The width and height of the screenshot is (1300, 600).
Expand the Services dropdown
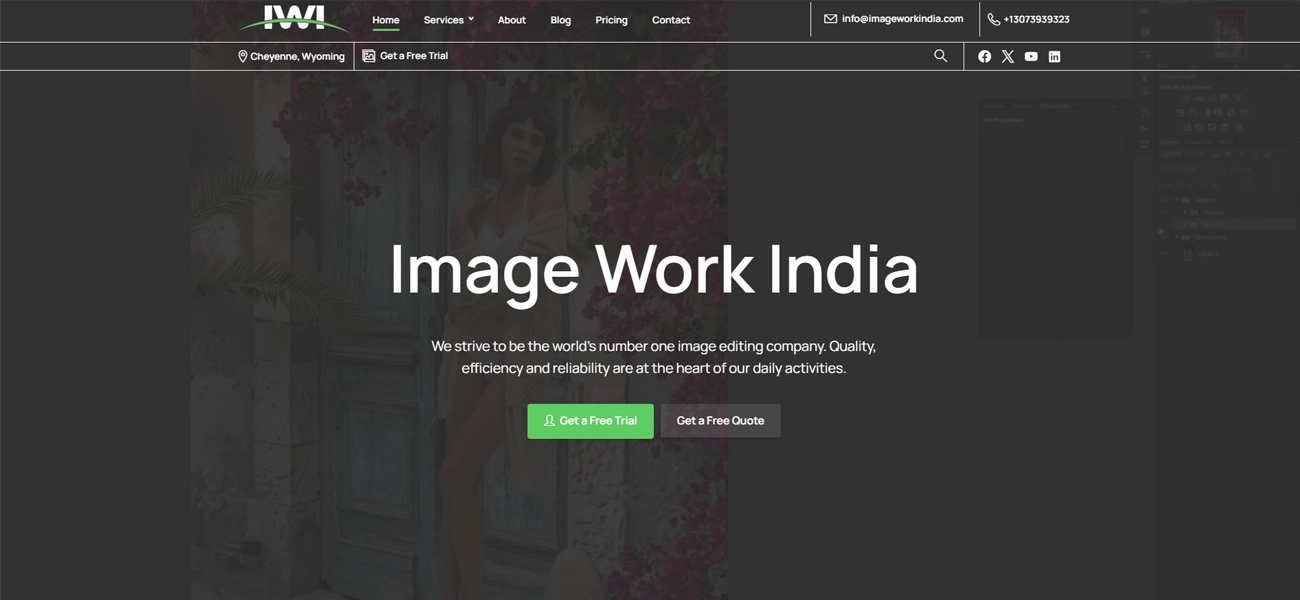click(x=447, y=19)
